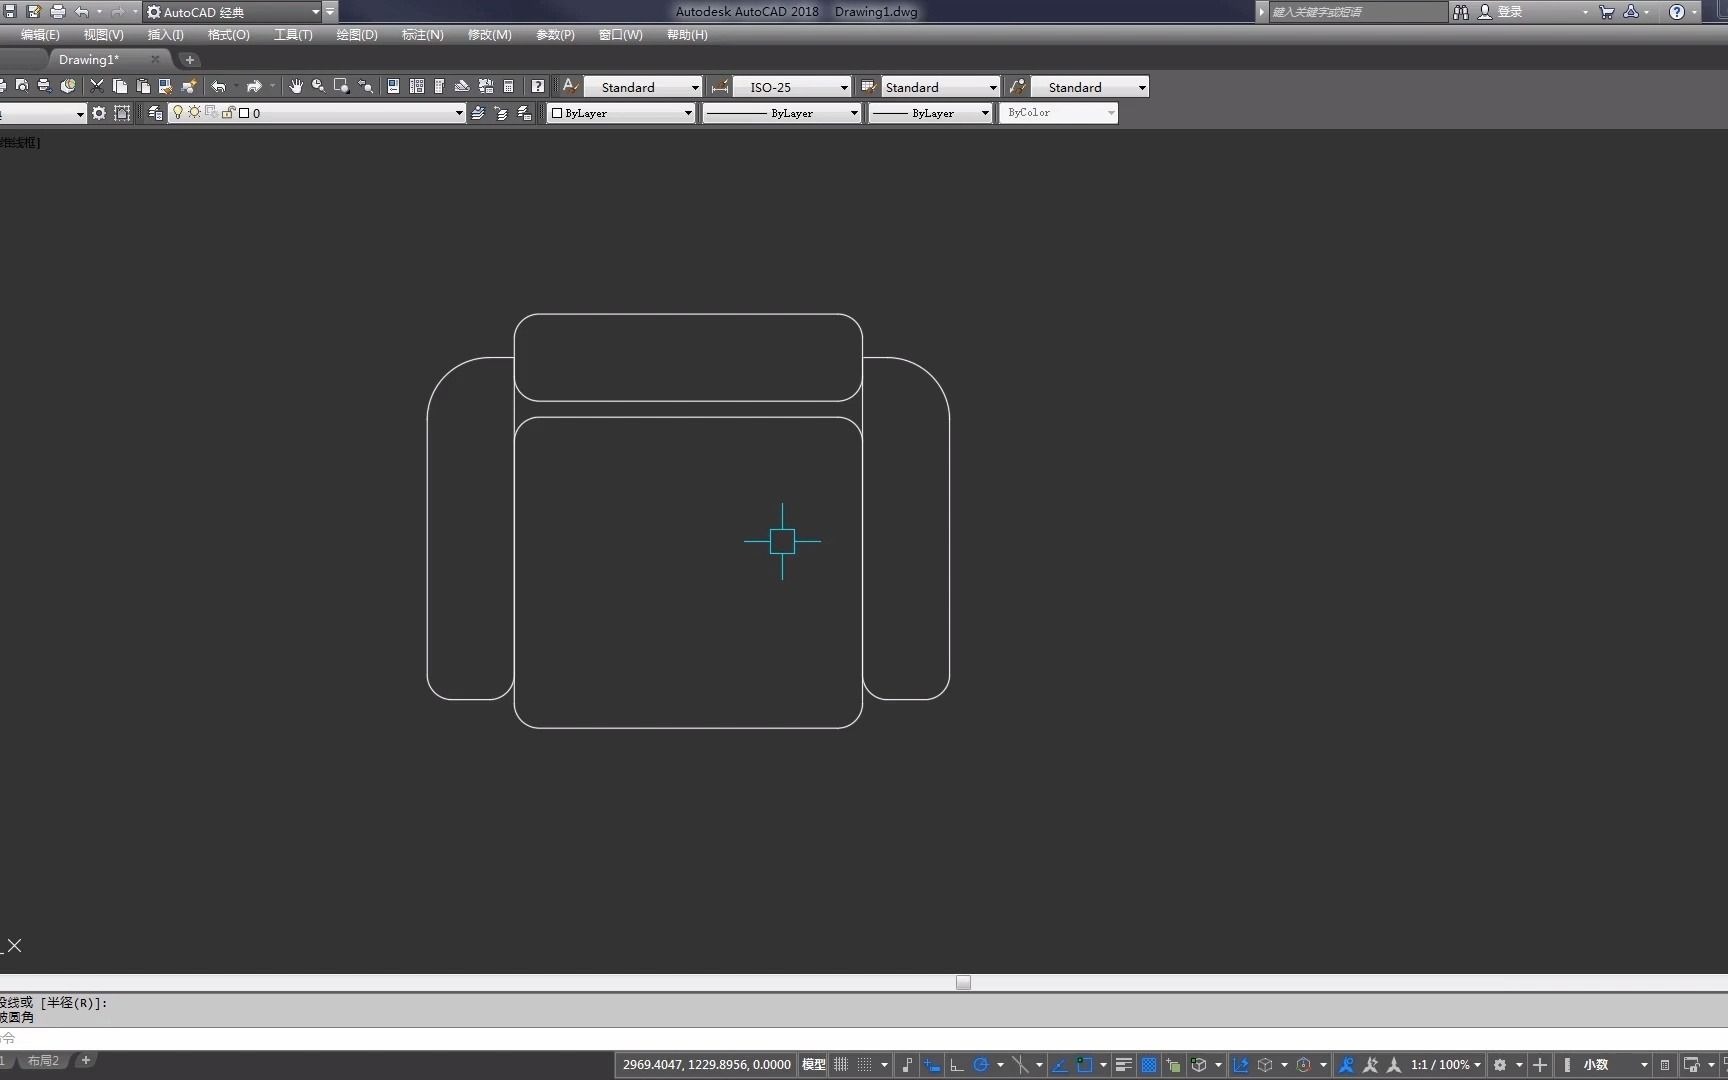Open the 格式(O) menu
Screen dimensions: 1728x1080
pos(229,35)
